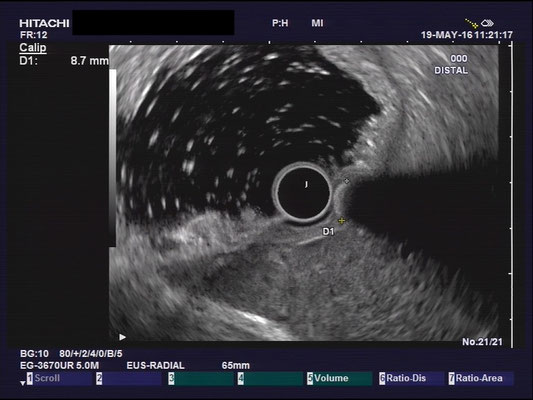Select function key 1 Scroll
The height and width of the screenshot is (400, 533).
pyautogui.click(x=60, y=378)
